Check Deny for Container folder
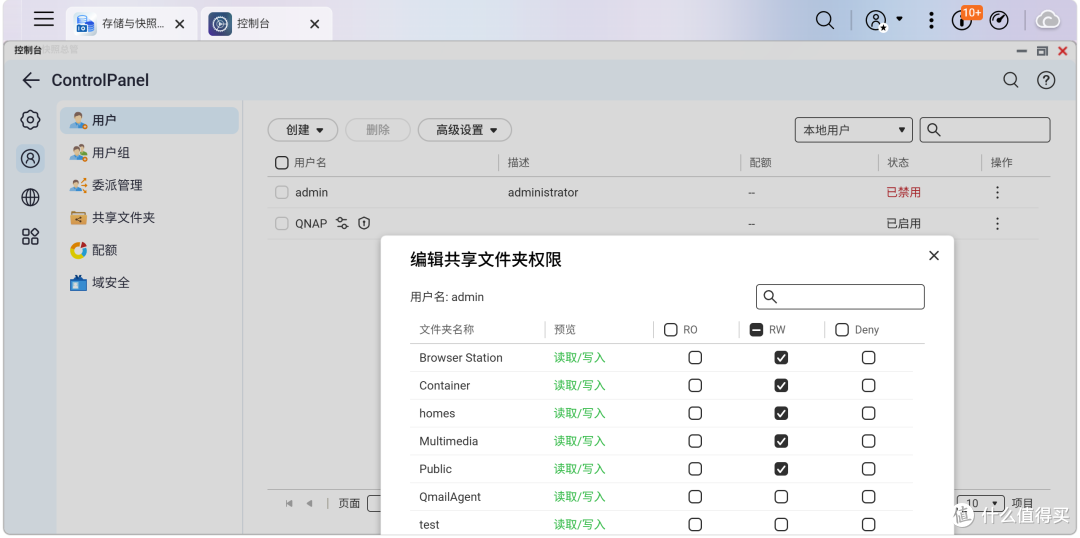The image size is (1080, 538). tap(869, 386)
